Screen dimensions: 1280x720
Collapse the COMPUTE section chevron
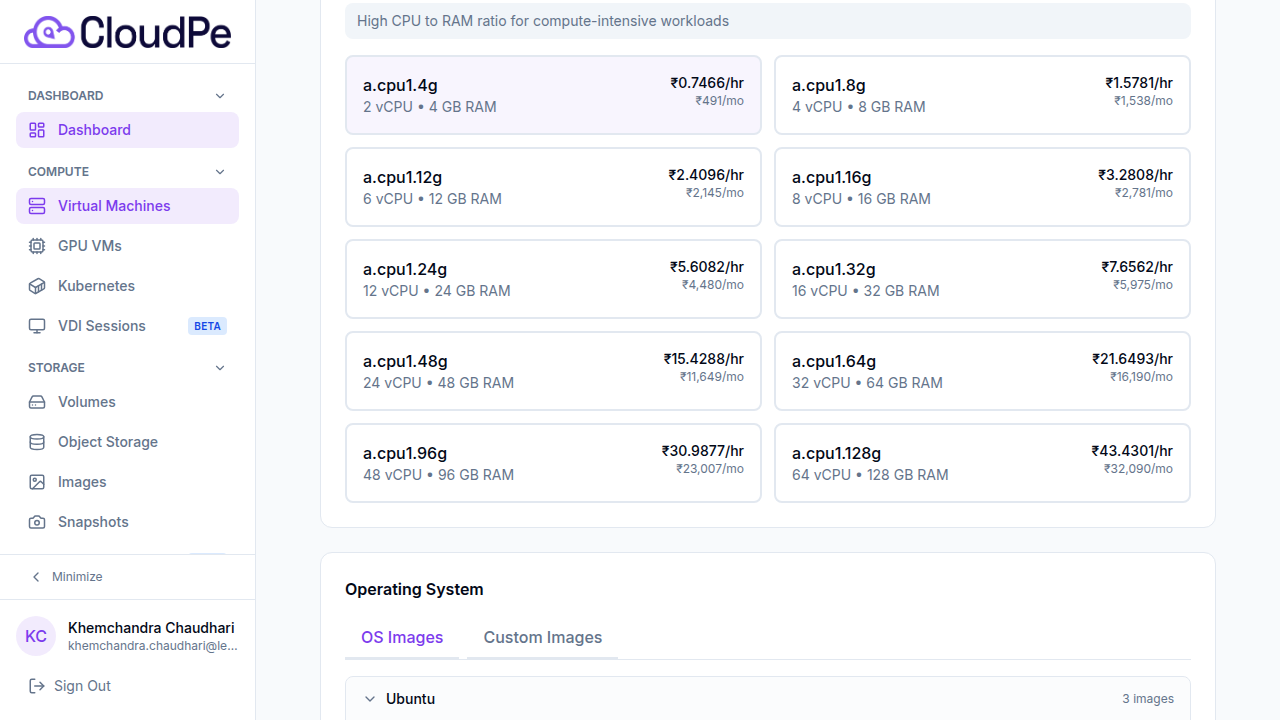click(220, 172)
